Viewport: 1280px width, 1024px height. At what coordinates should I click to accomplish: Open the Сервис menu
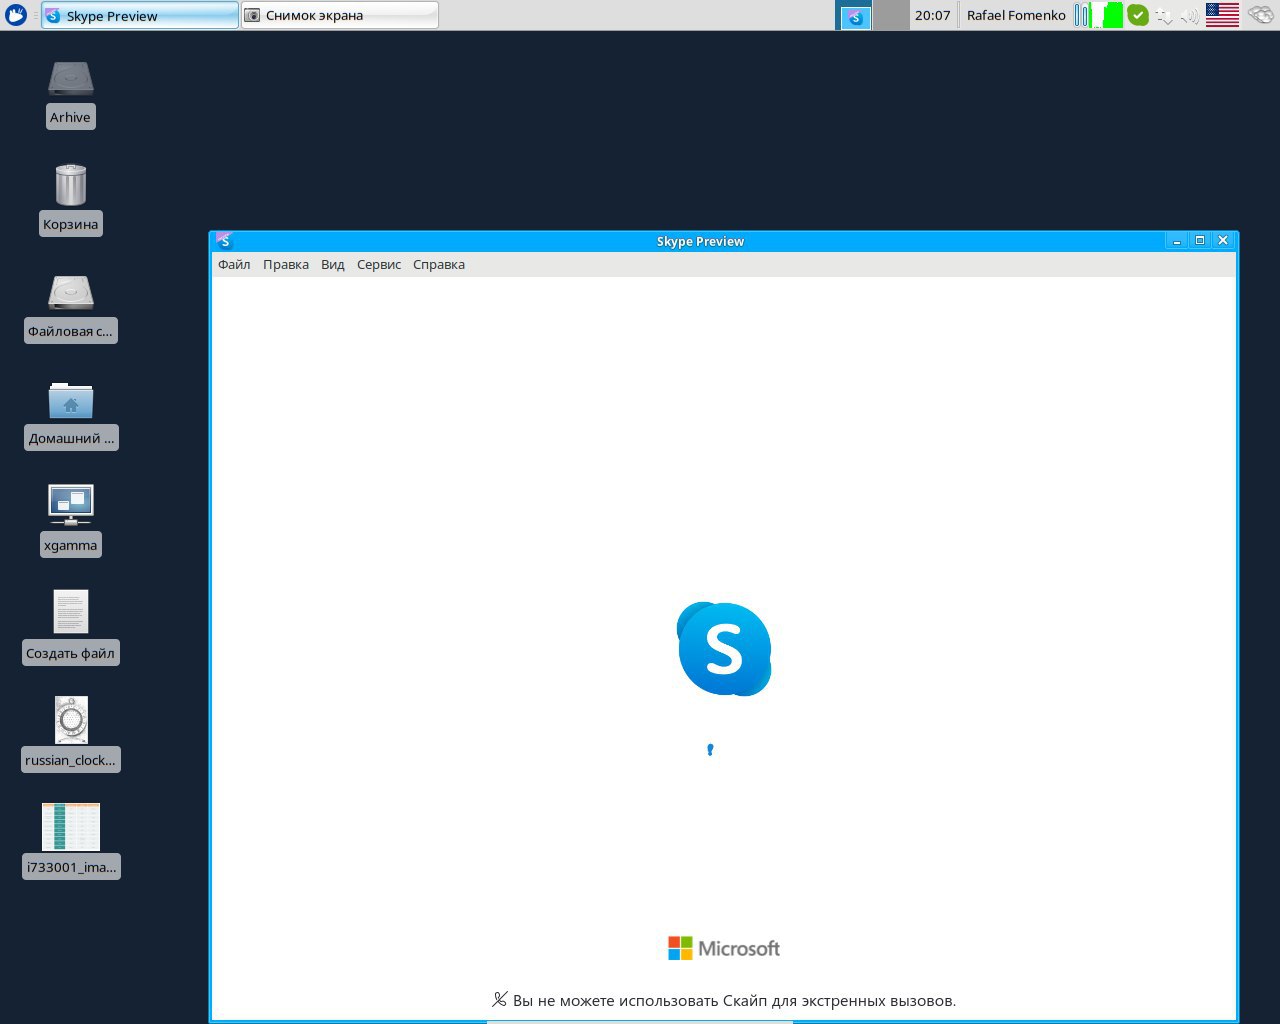(x=379, y=265)
